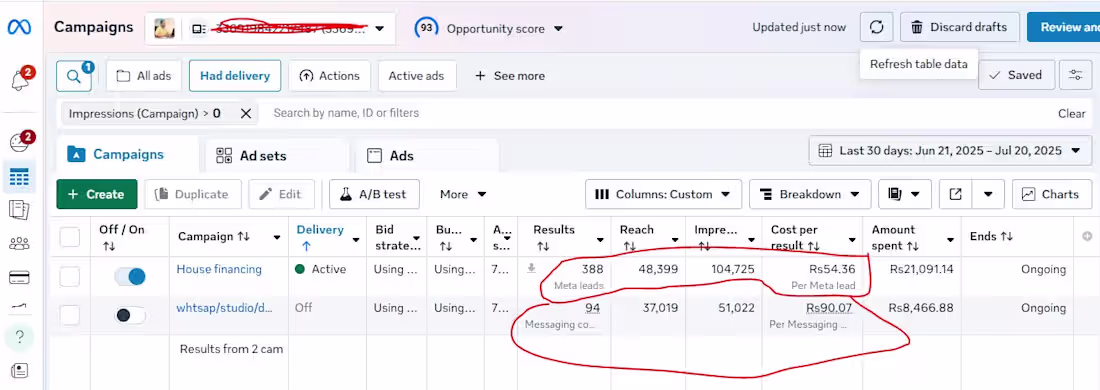The height and width of the screenshot is (390, 1100).
Task: Open the More dropdown menu
Action: pyautogui.click(x=463, y=194)
